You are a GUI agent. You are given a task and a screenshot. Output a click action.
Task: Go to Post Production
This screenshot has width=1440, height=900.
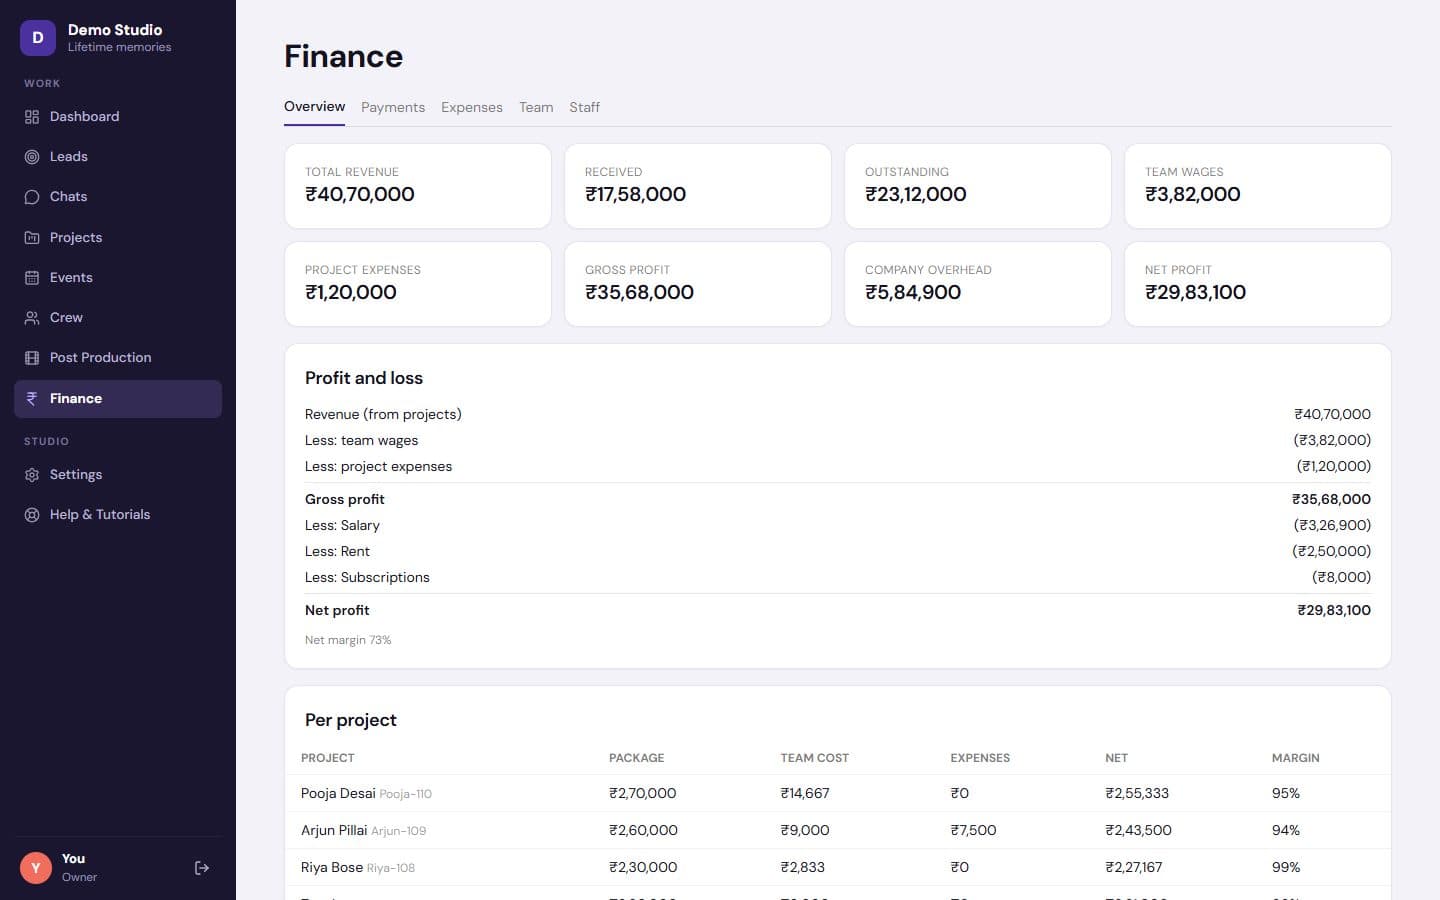tap(118, 358)
